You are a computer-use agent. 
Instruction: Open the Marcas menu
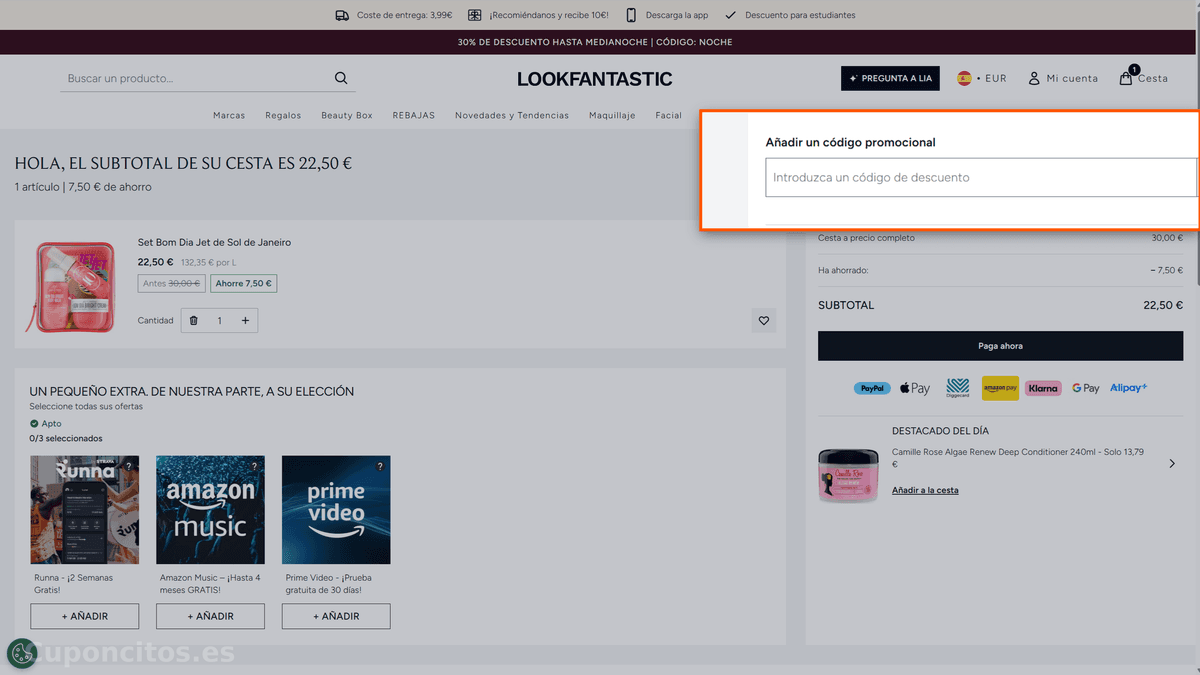(x=229, y=115)
